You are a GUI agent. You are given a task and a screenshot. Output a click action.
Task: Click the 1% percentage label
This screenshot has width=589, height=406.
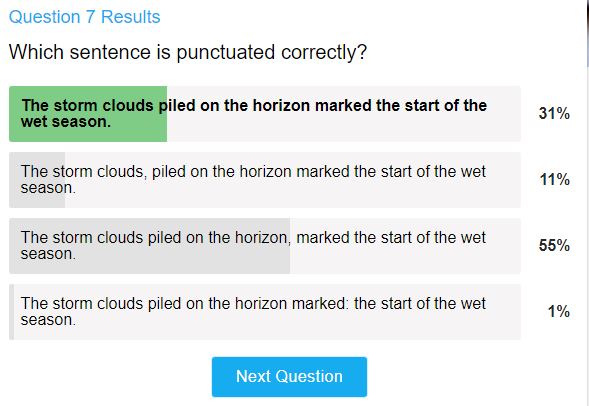pyautogui.click(x=559, y=312)
